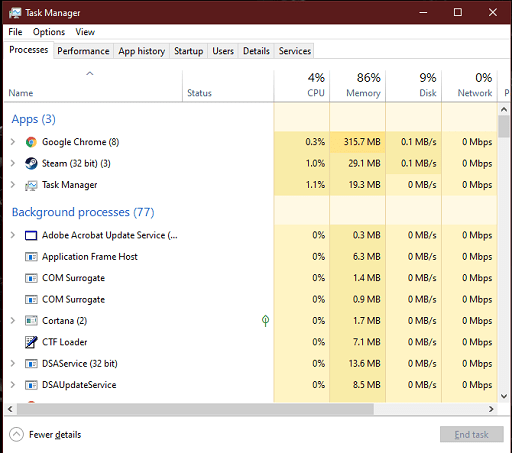Viewport: 512px width, 453px height.
Task: Open the File menu
Action: pyautogui.click(x=15, y=32)
